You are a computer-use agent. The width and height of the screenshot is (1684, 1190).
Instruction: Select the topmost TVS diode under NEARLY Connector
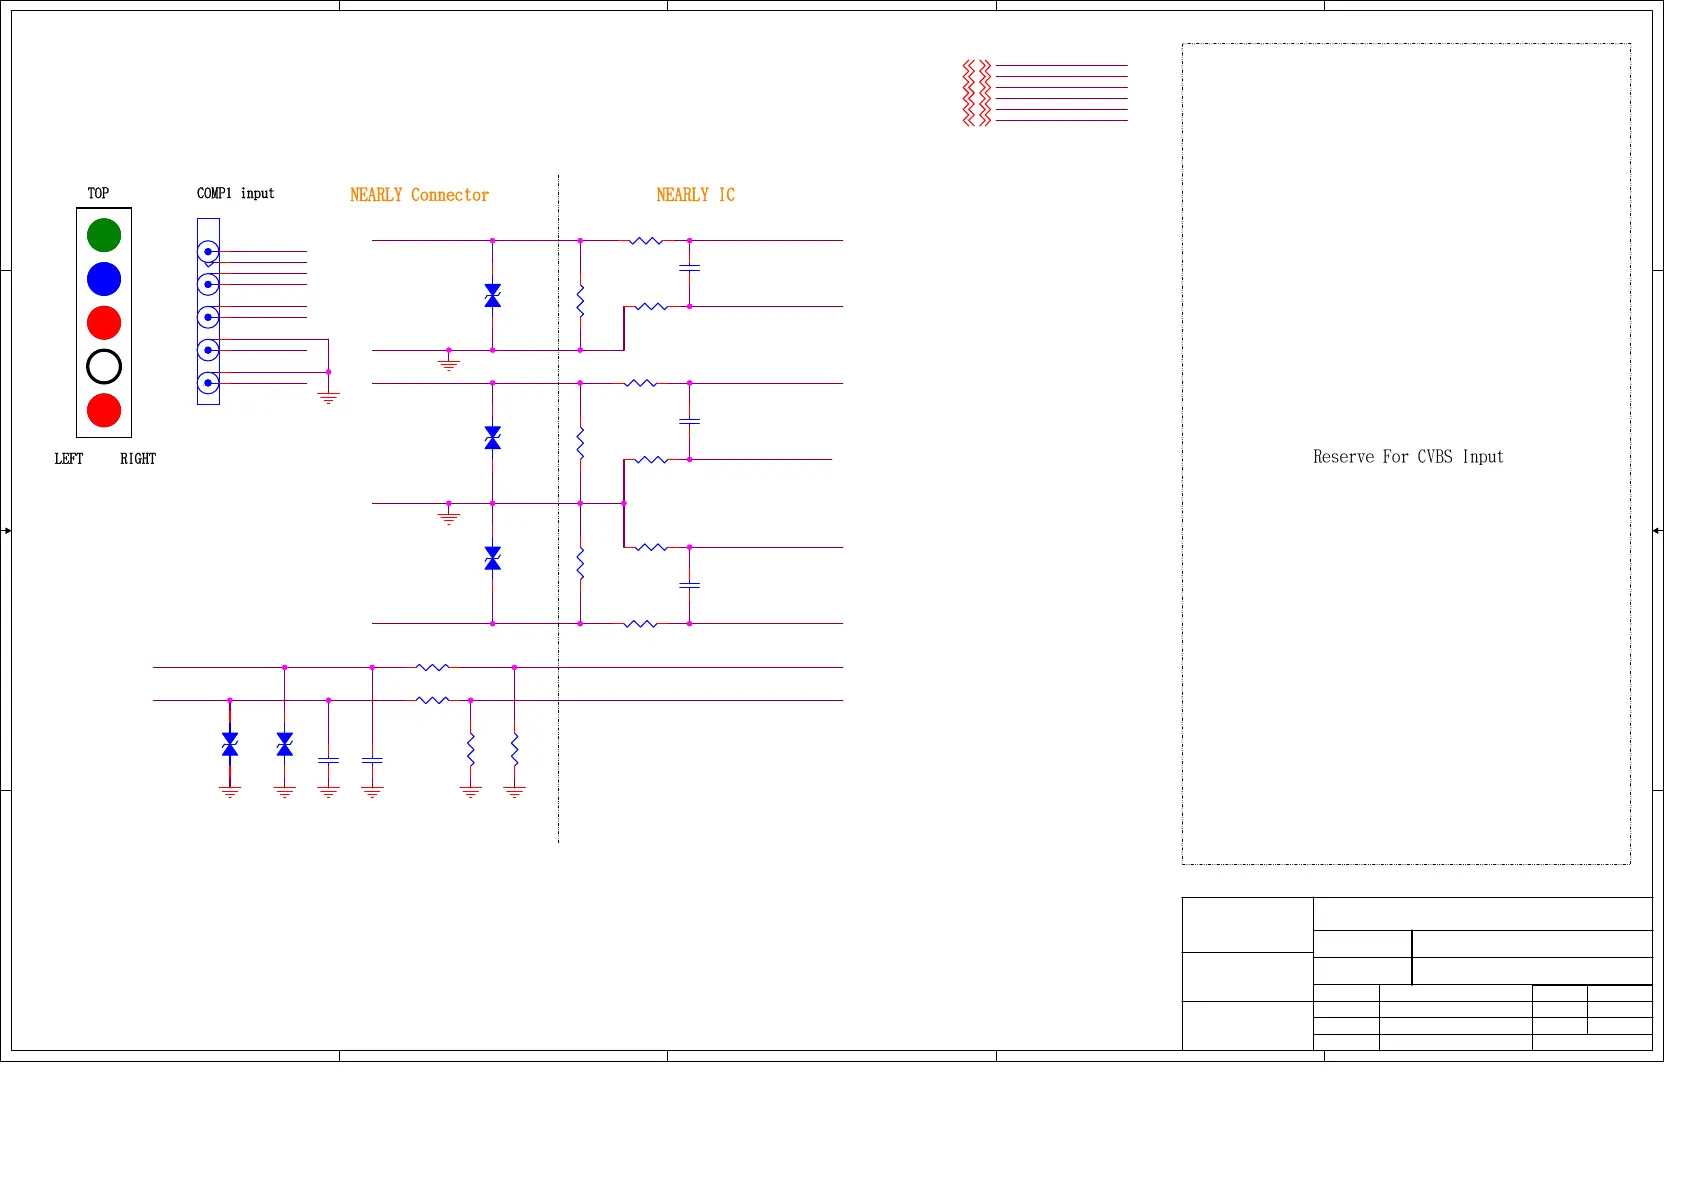492,296
